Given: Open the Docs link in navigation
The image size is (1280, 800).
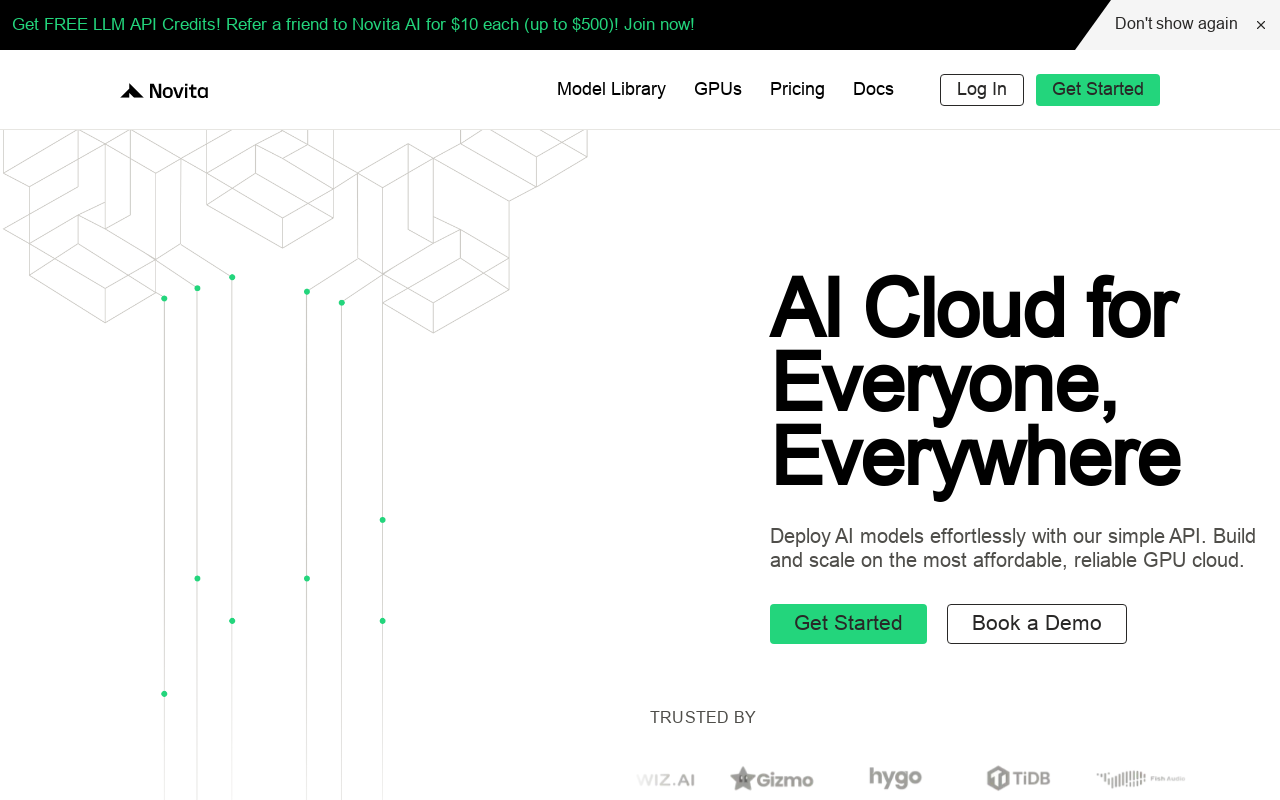Looking at the screenshot, I should [x=873, y=89].
